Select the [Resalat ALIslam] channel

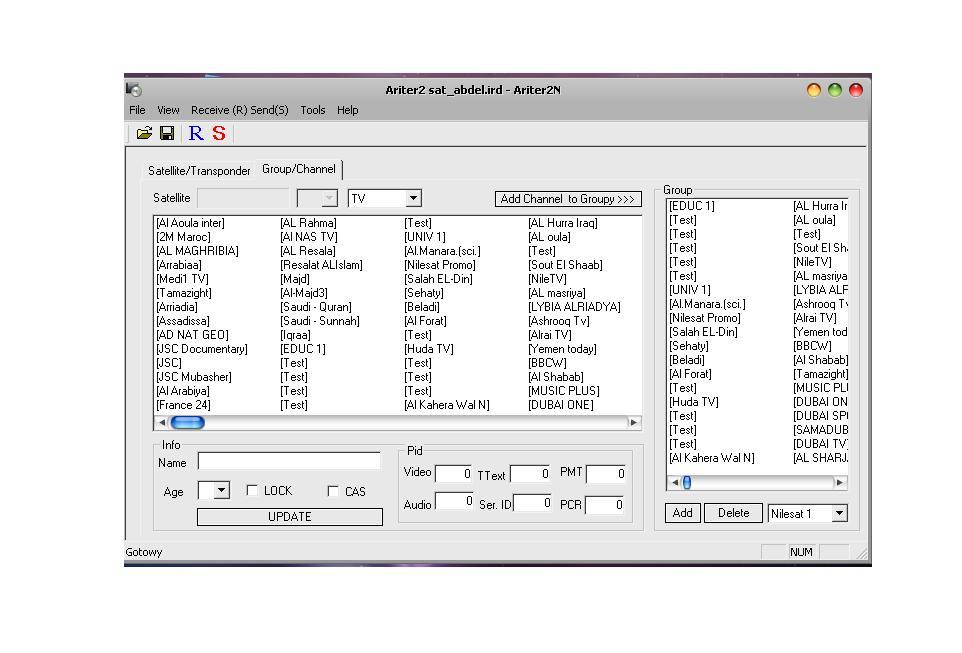coord(321,265)
